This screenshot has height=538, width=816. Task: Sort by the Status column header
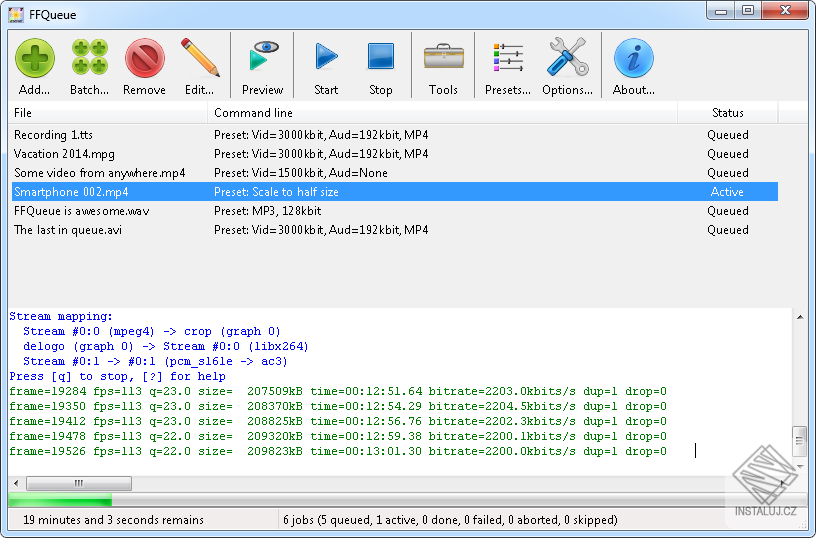(728, 113)
